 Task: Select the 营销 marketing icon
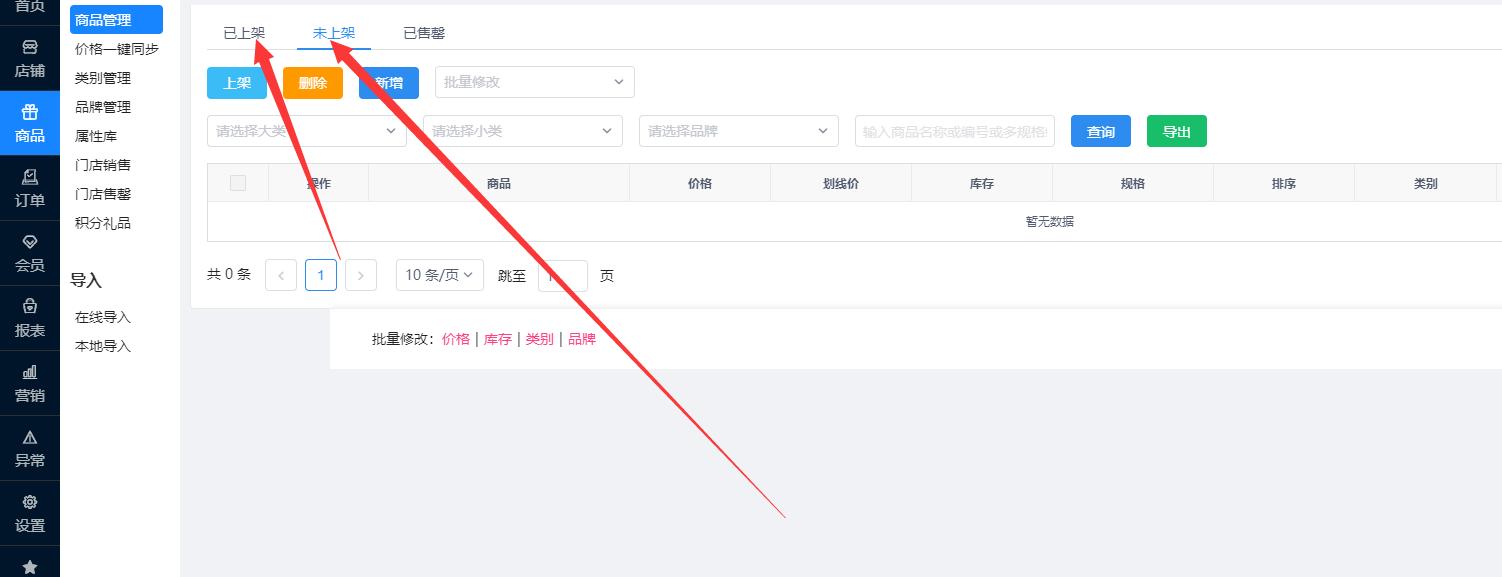(x=29, y=383)
